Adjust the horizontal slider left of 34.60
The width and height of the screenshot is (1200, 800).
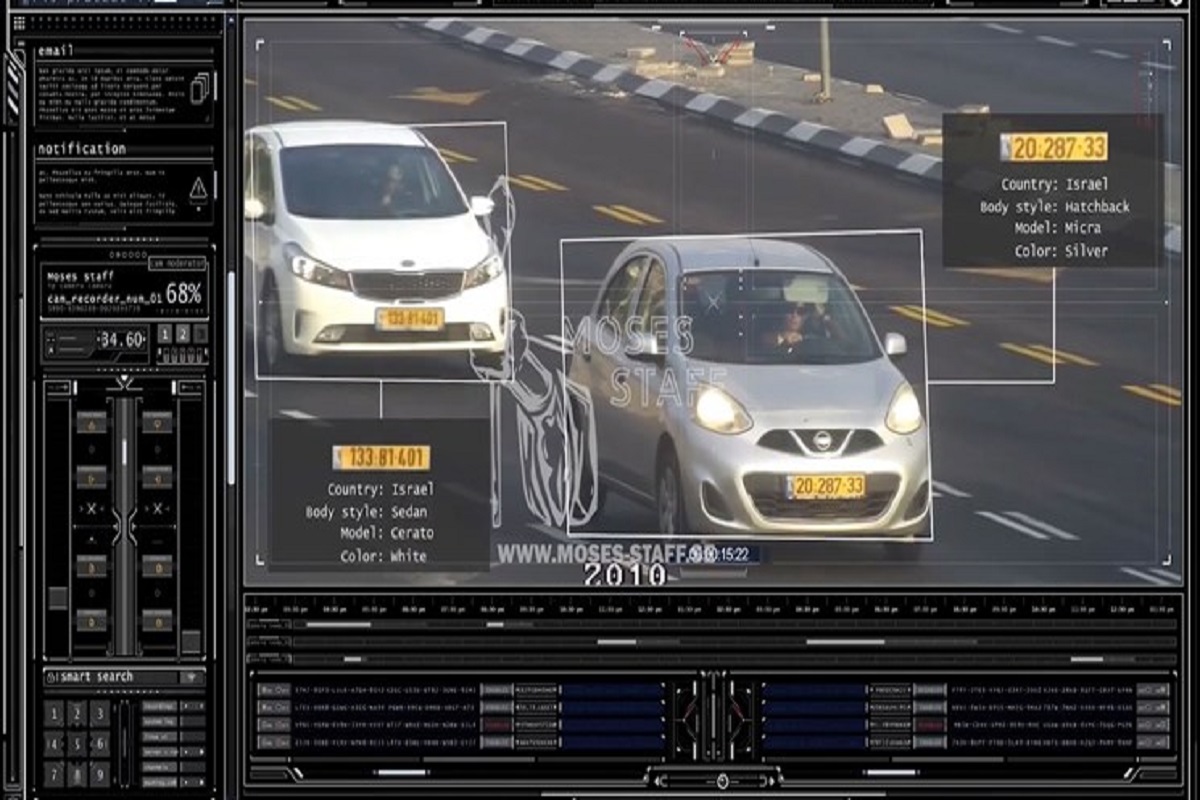click(69, 342)
